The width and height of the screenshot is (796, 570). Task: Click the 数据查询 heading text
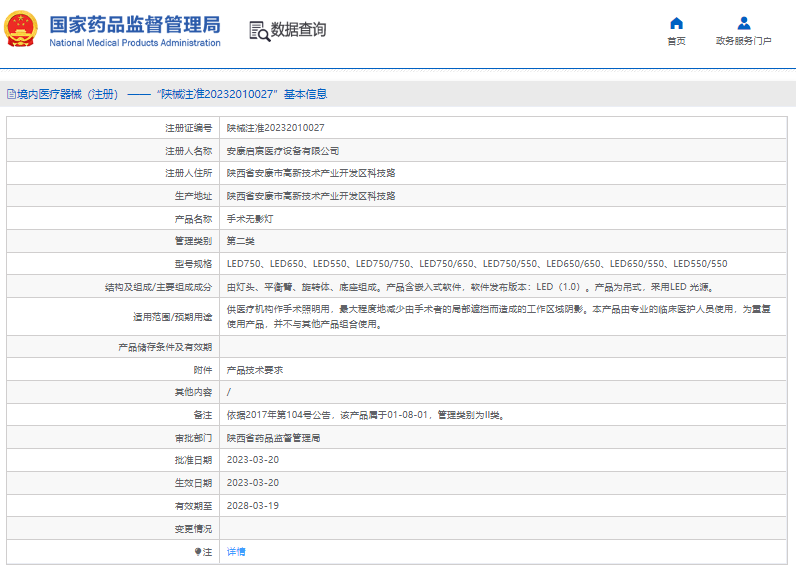tap(298, 29)
